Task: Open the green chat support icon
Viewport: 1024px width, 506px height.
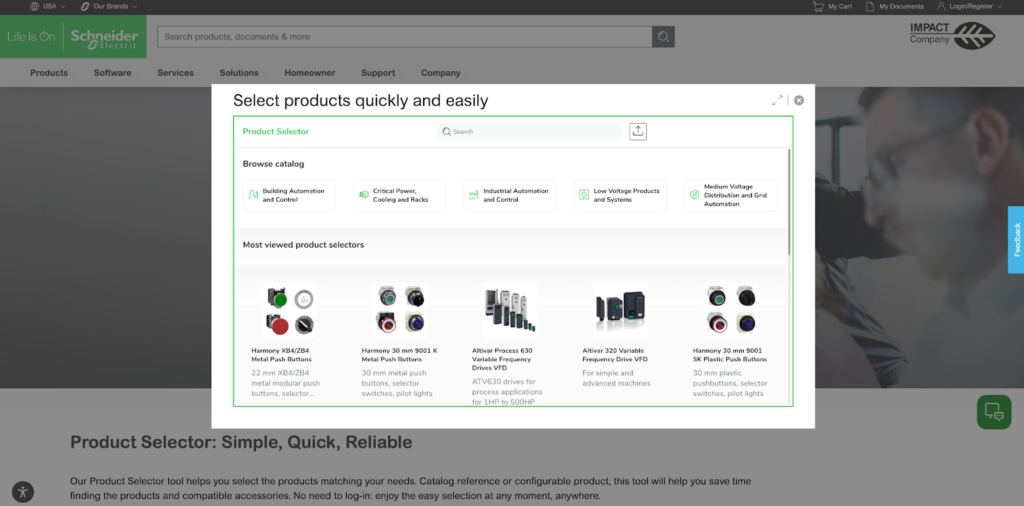Action: (994, 412)
